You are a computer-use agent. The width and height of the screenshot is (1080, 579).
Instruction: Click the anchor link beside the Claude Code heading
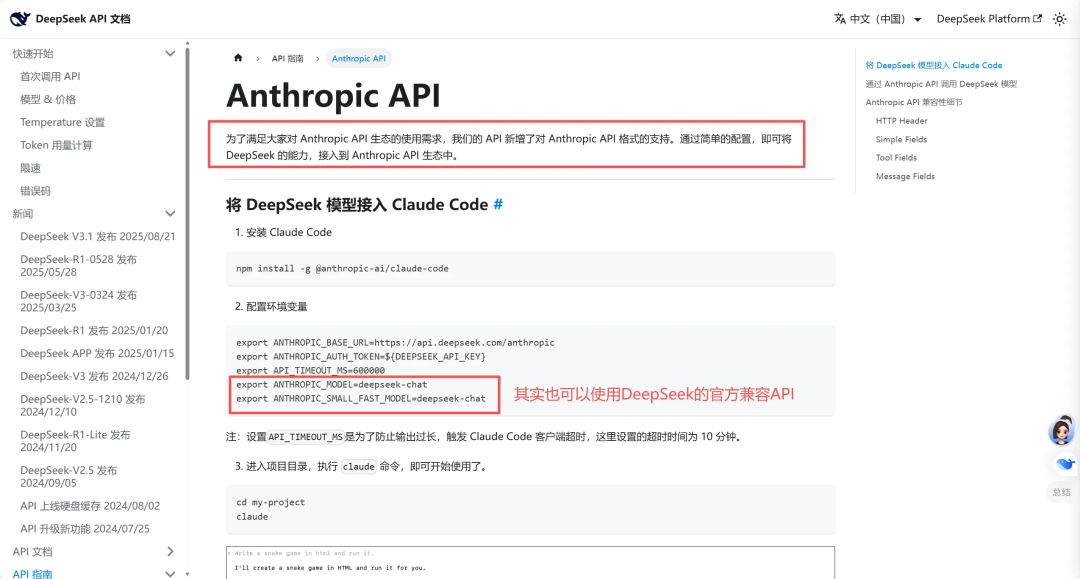[x=500, y=204]
